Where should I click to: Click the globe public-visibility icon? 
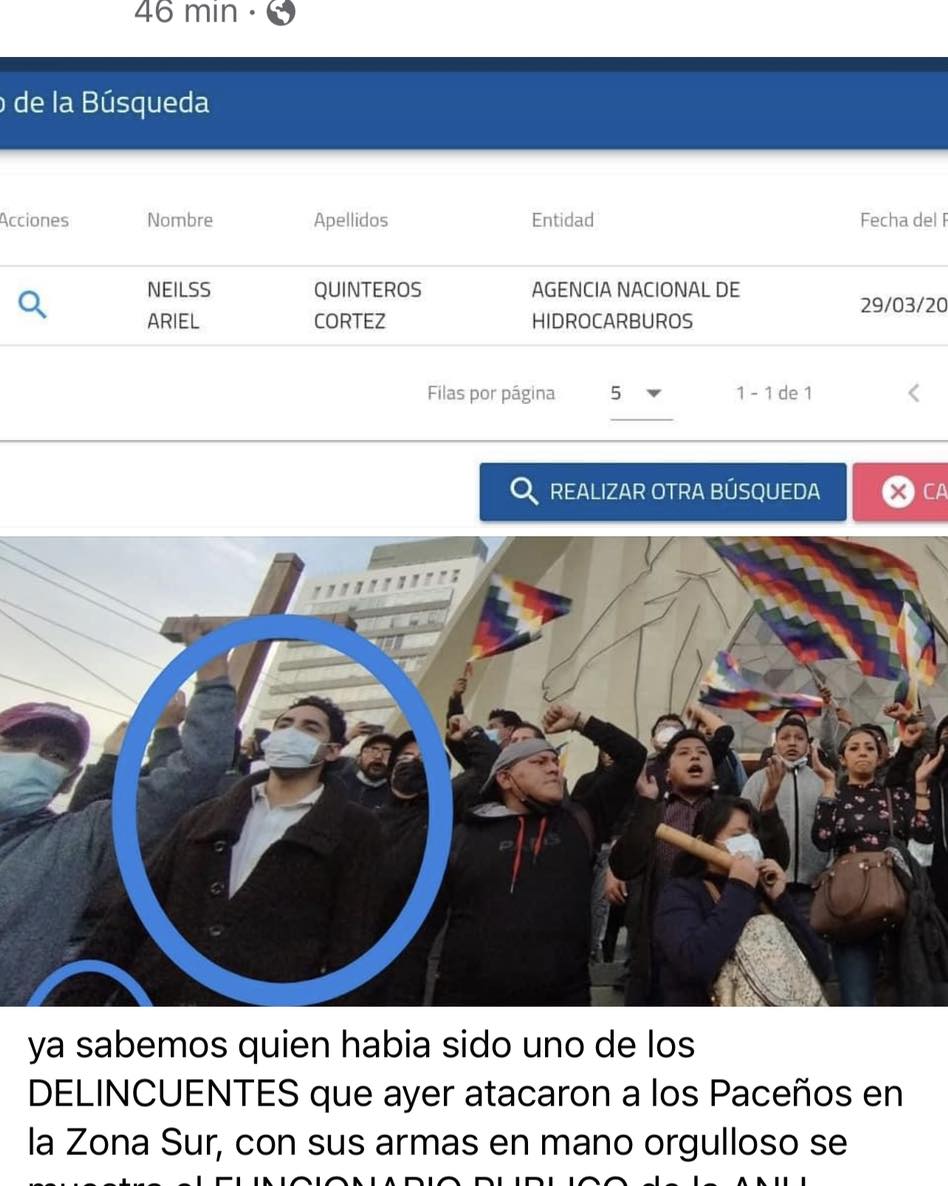281,12
